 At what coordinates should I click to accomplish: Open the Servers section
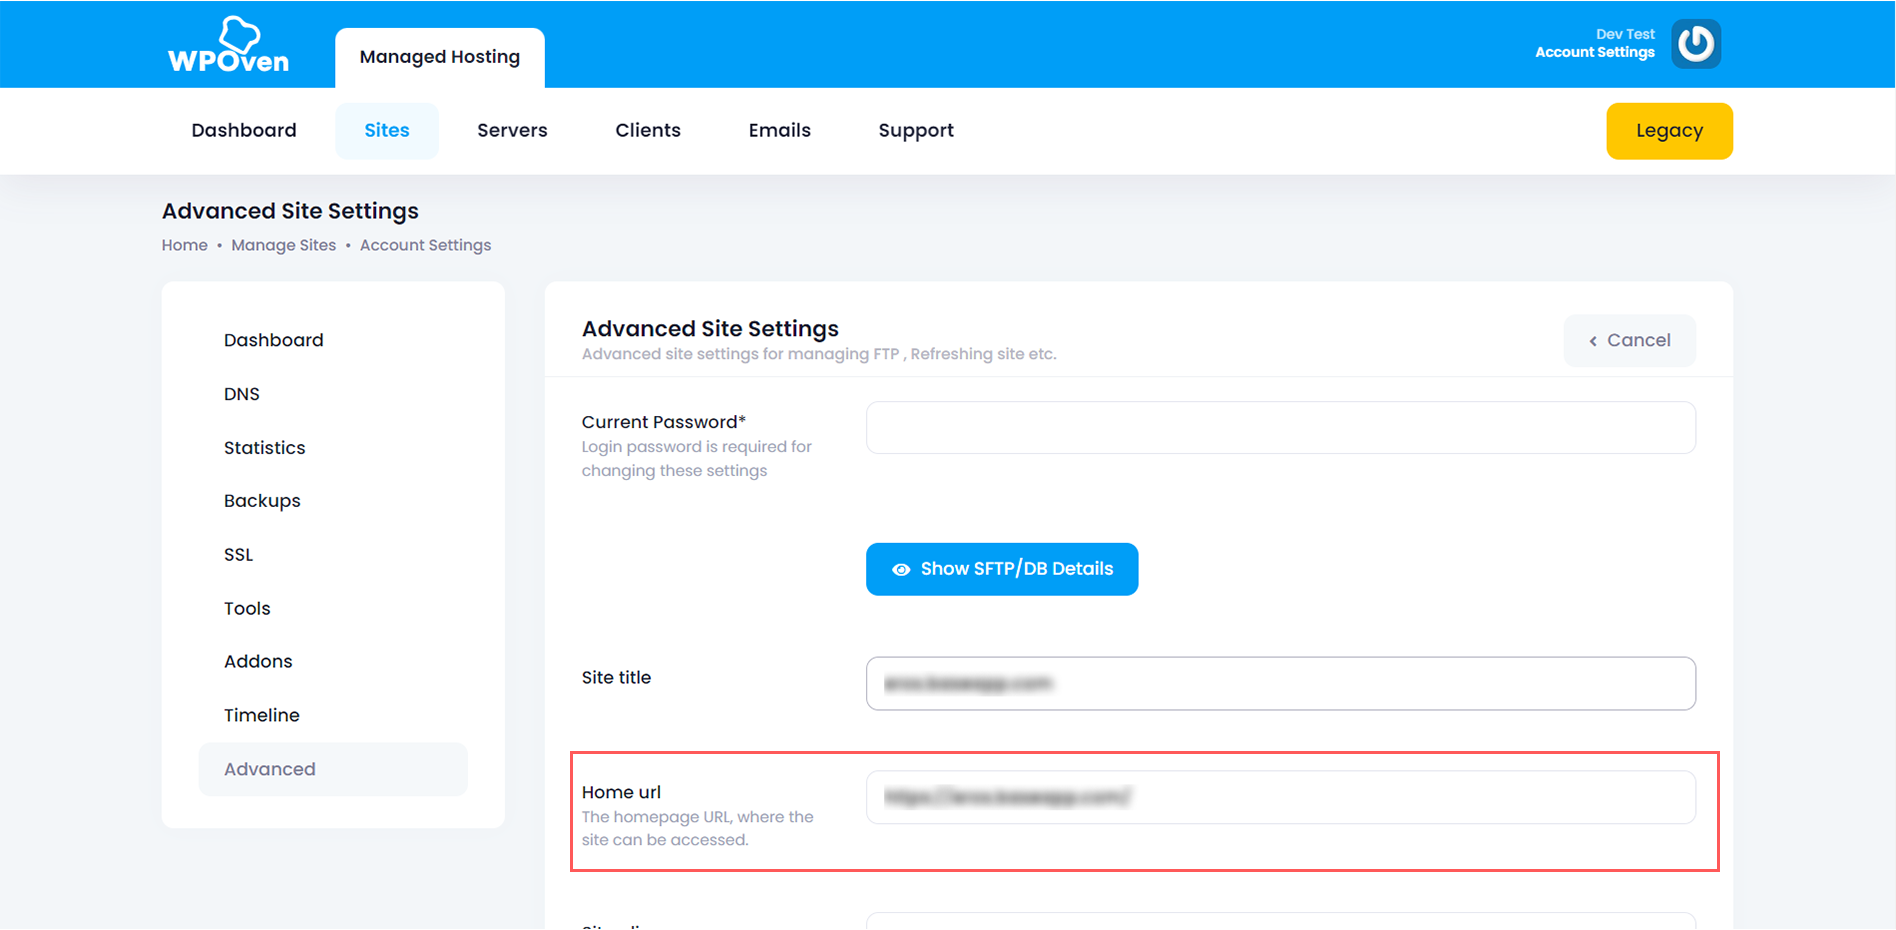pyautogui.click(x=512, y=130)
